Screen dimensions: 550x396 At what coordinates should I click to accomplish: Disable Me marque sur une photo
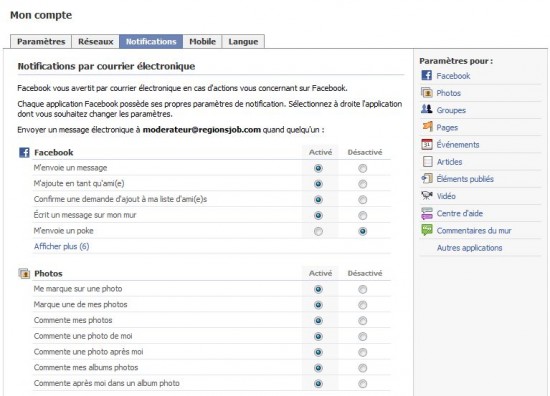[363, 289]
